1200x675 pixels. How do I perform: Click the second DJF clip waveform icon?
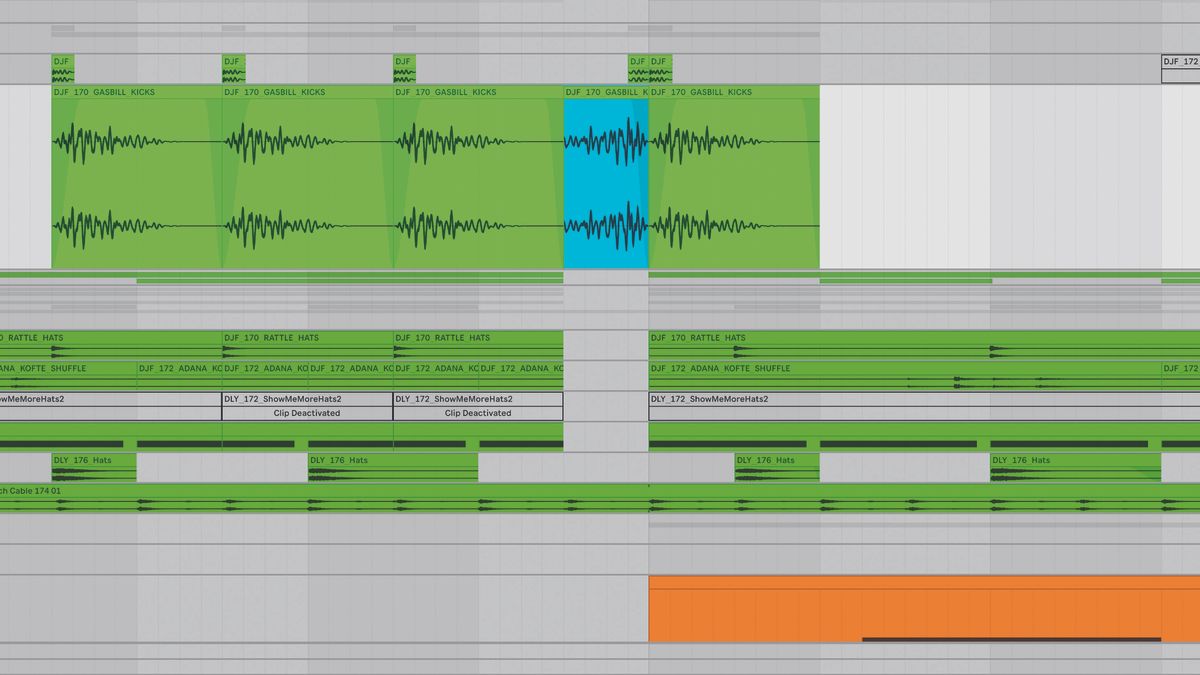[x=232, y=68]
